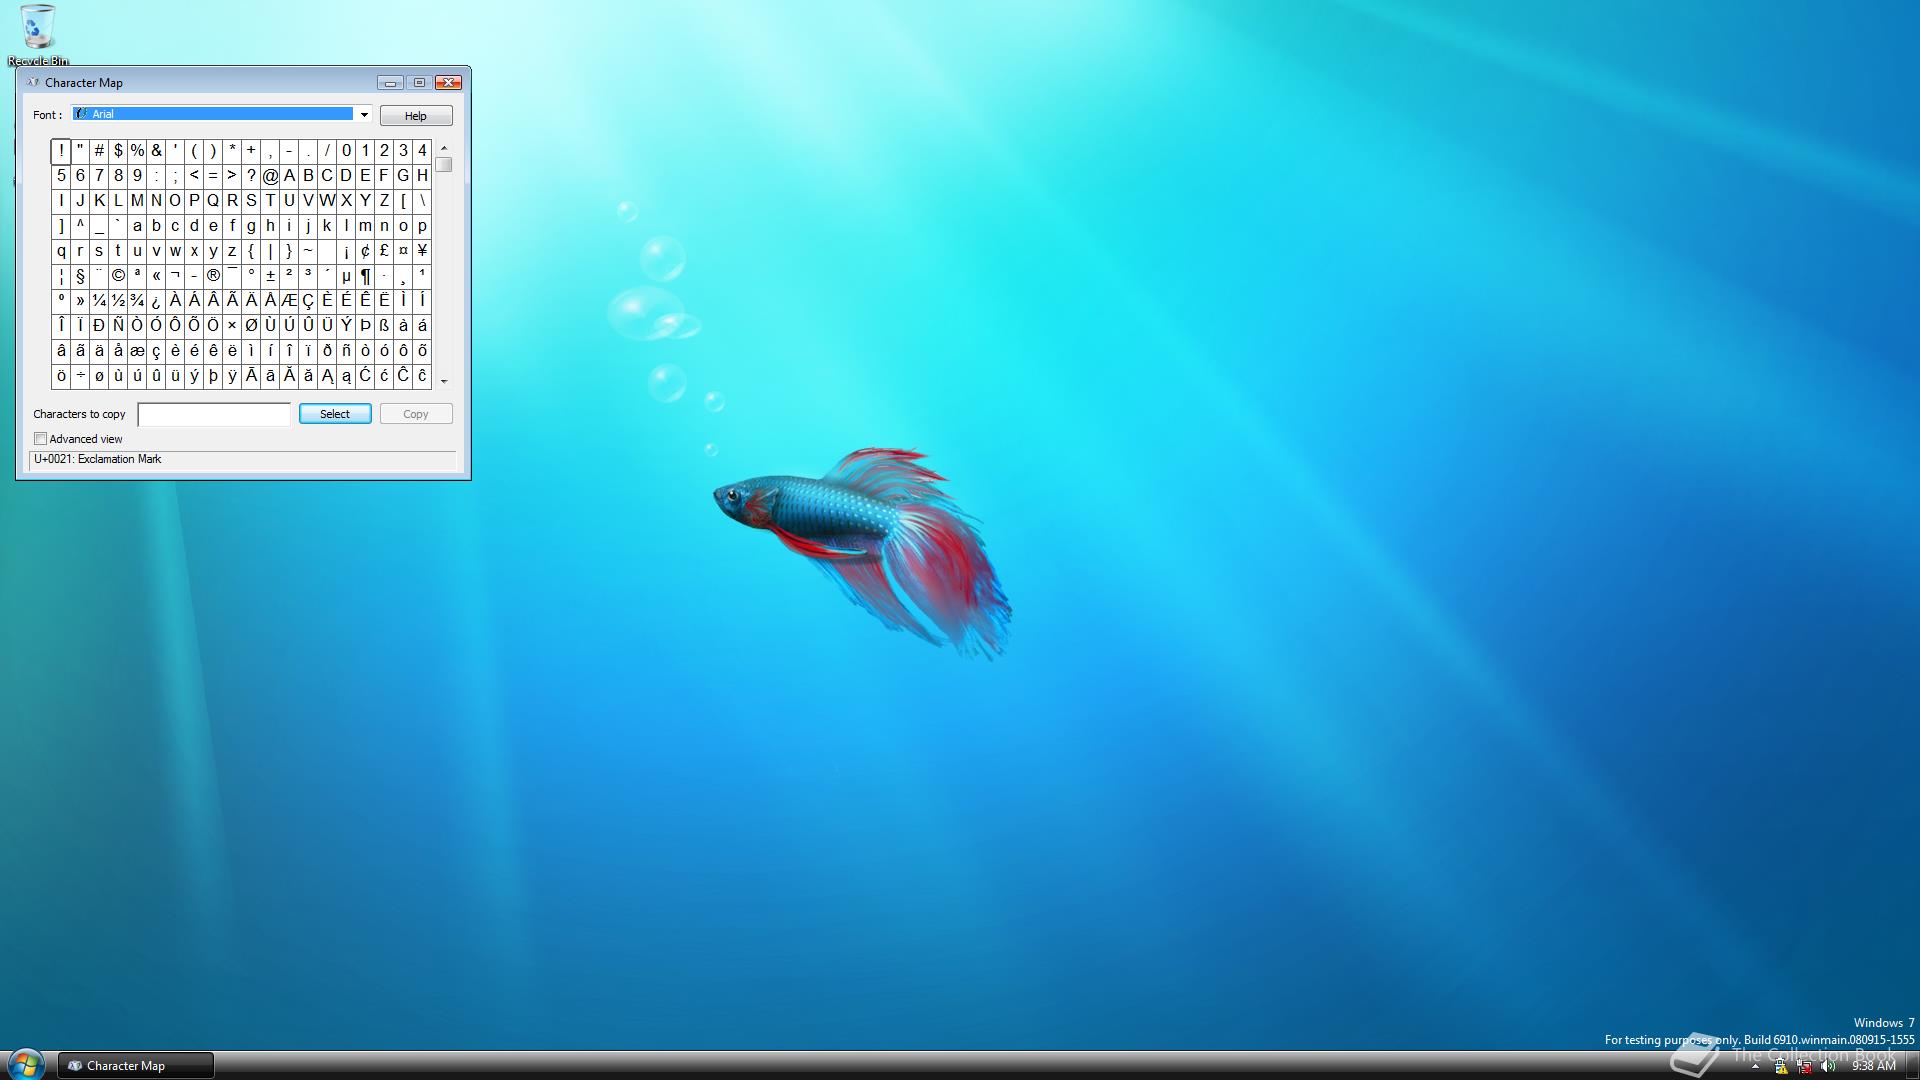The image size is (1920, 1080).
Task: Select the cent ¢ character
Action: [365, 251]
